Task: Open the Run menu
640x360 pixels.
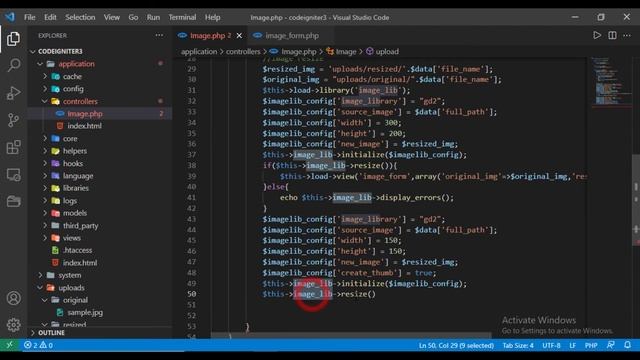Action: tap(153, 17)
